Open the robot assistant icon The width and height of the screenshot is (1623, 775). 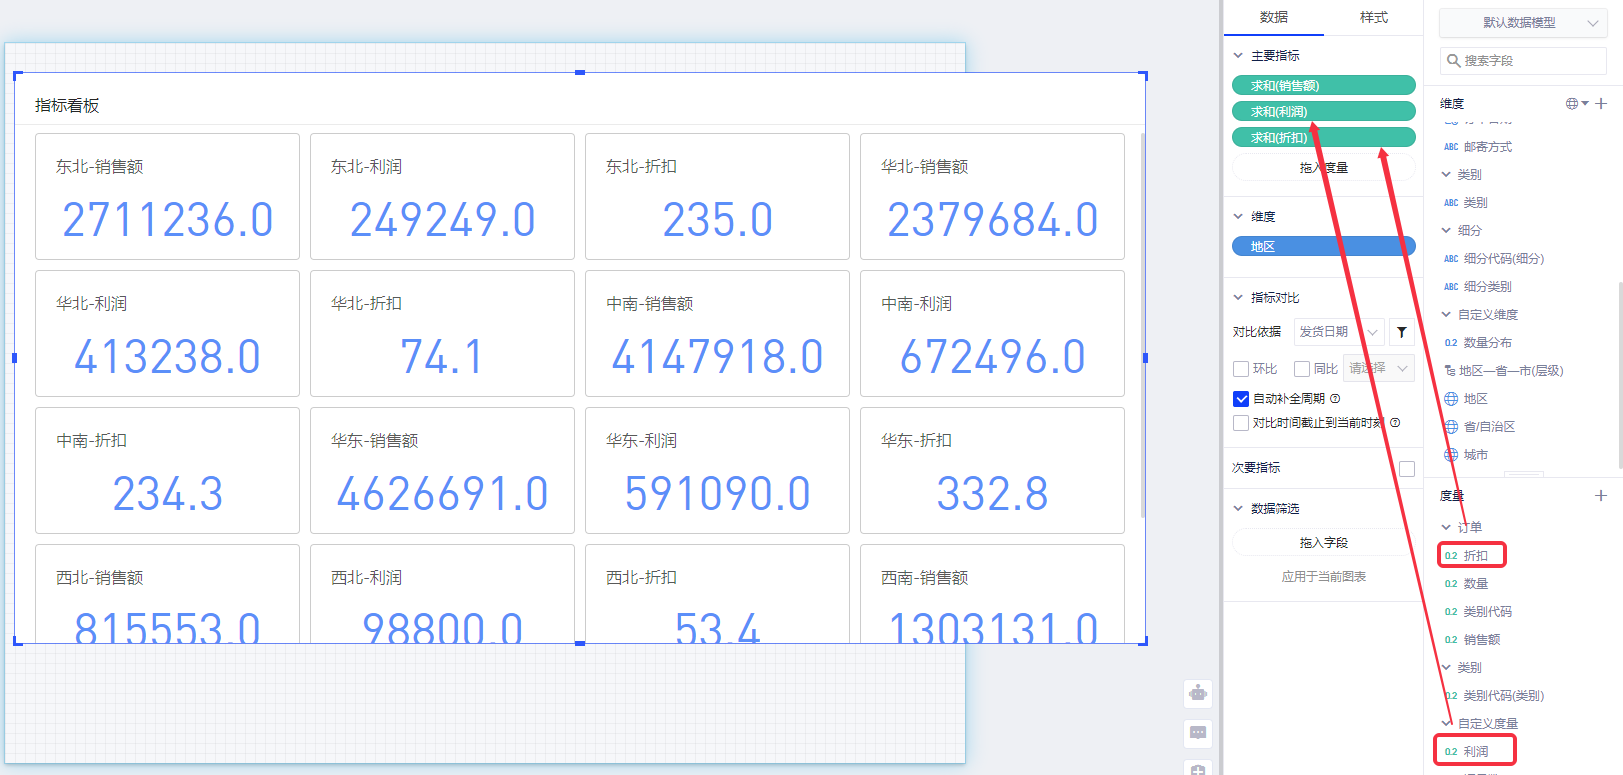1198,692
